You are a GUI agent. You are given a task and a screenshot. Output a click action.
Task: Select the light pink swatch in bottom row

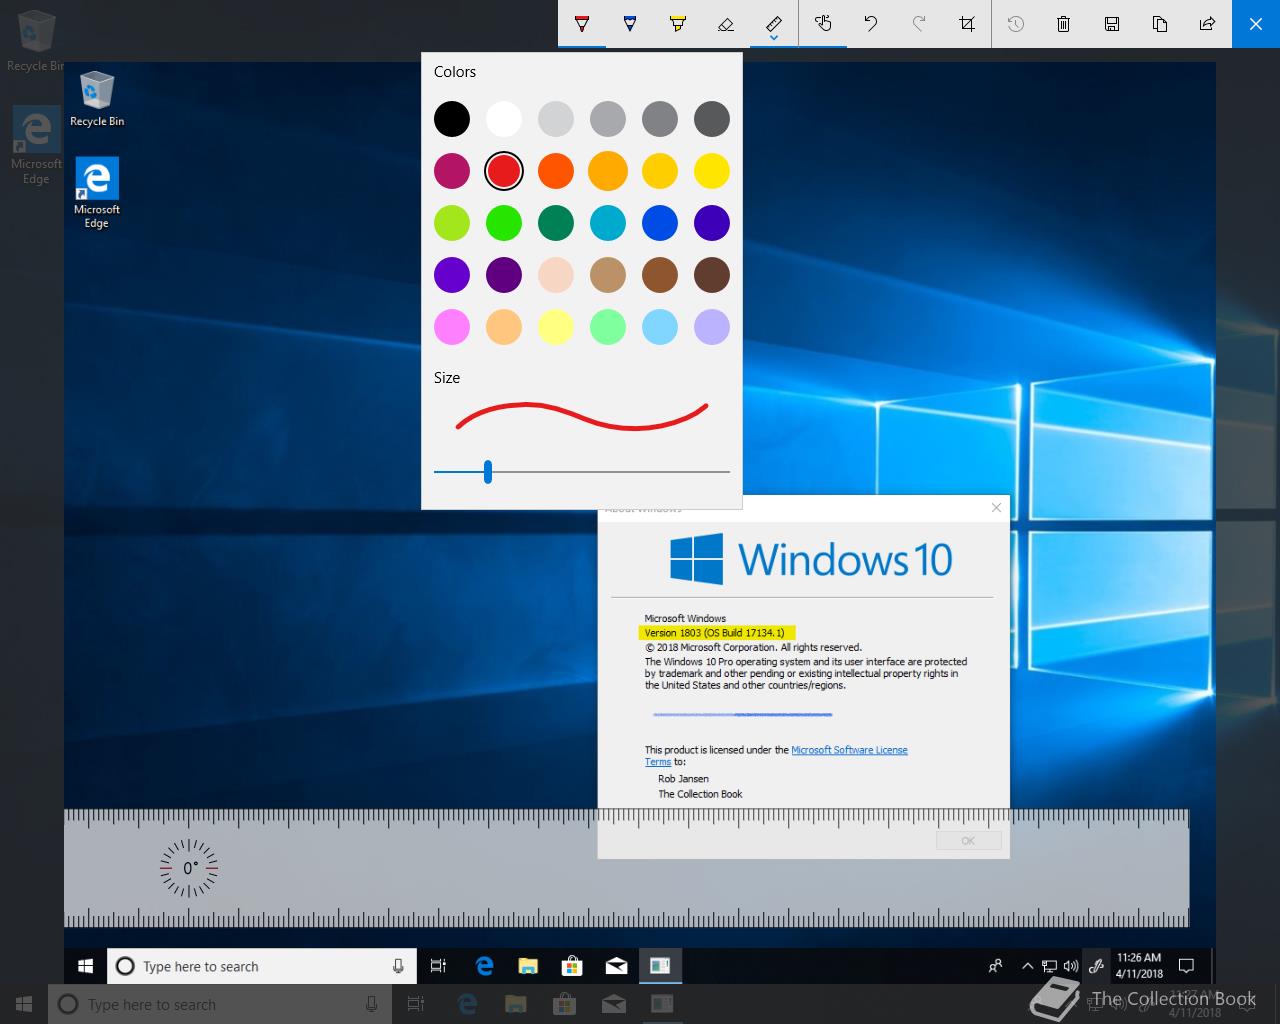[452, 327]
